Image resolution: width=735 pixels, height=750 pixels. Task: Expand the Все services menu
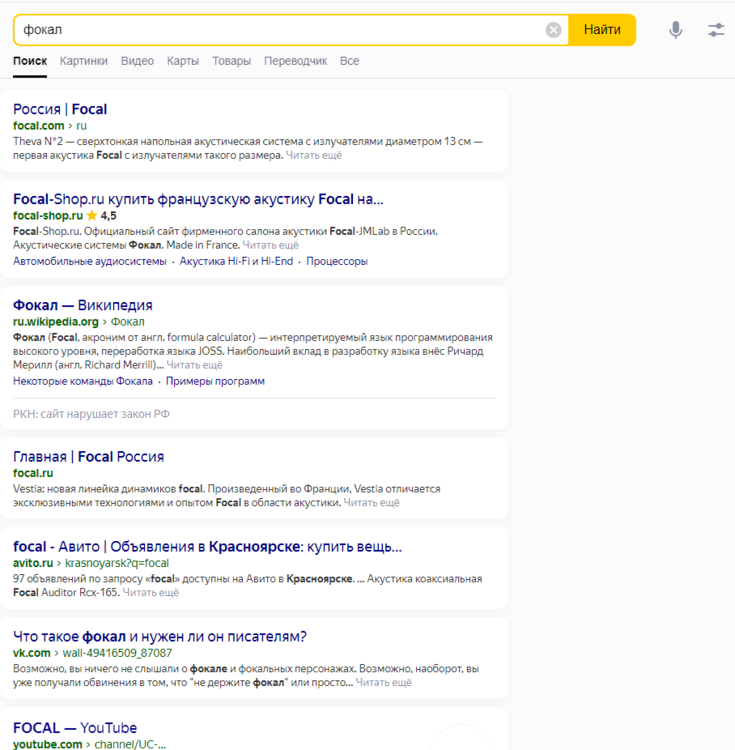350,61
